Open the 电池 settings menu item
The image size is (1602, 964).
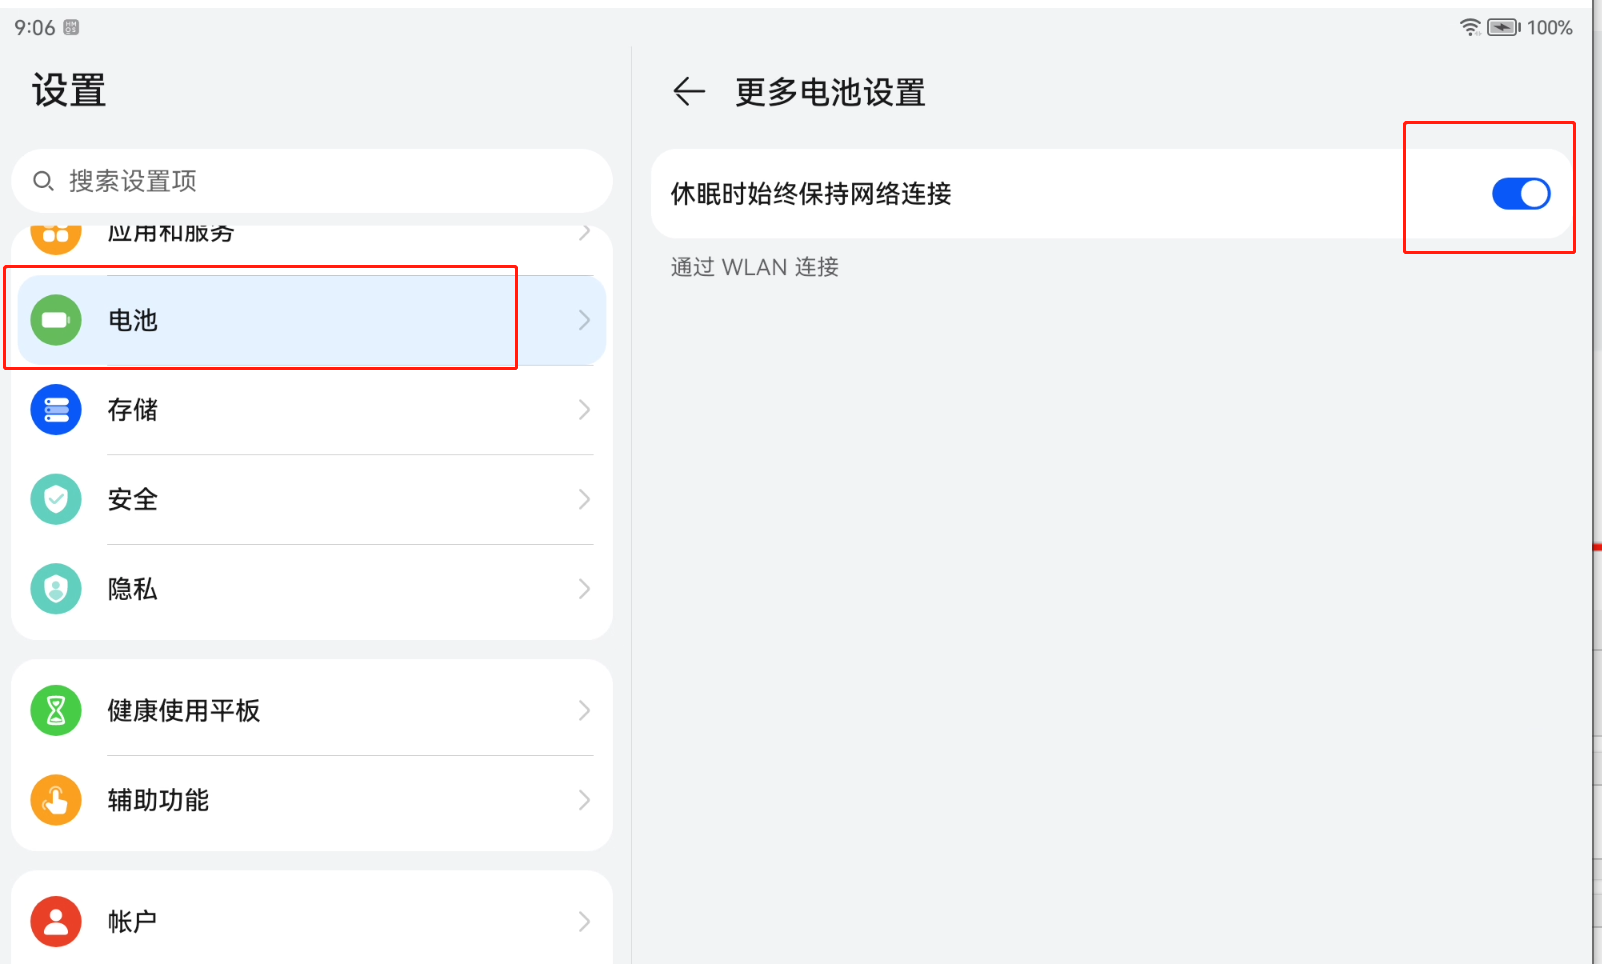coord(133,320)
